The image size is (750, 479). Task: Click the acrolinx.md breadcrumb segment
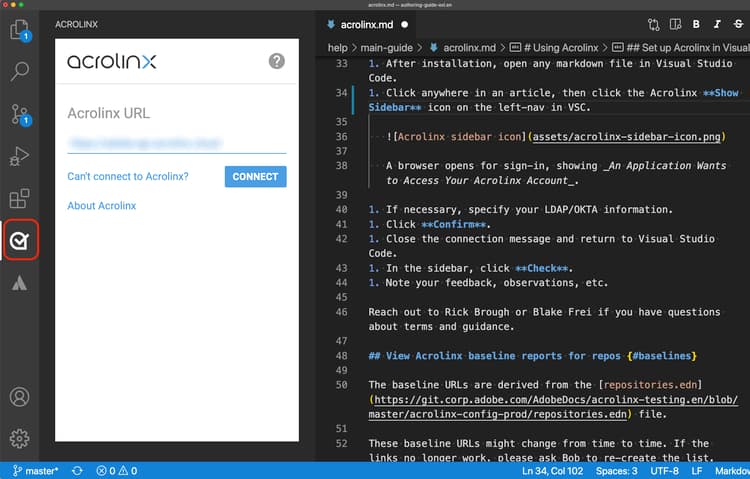pos(463,48)
